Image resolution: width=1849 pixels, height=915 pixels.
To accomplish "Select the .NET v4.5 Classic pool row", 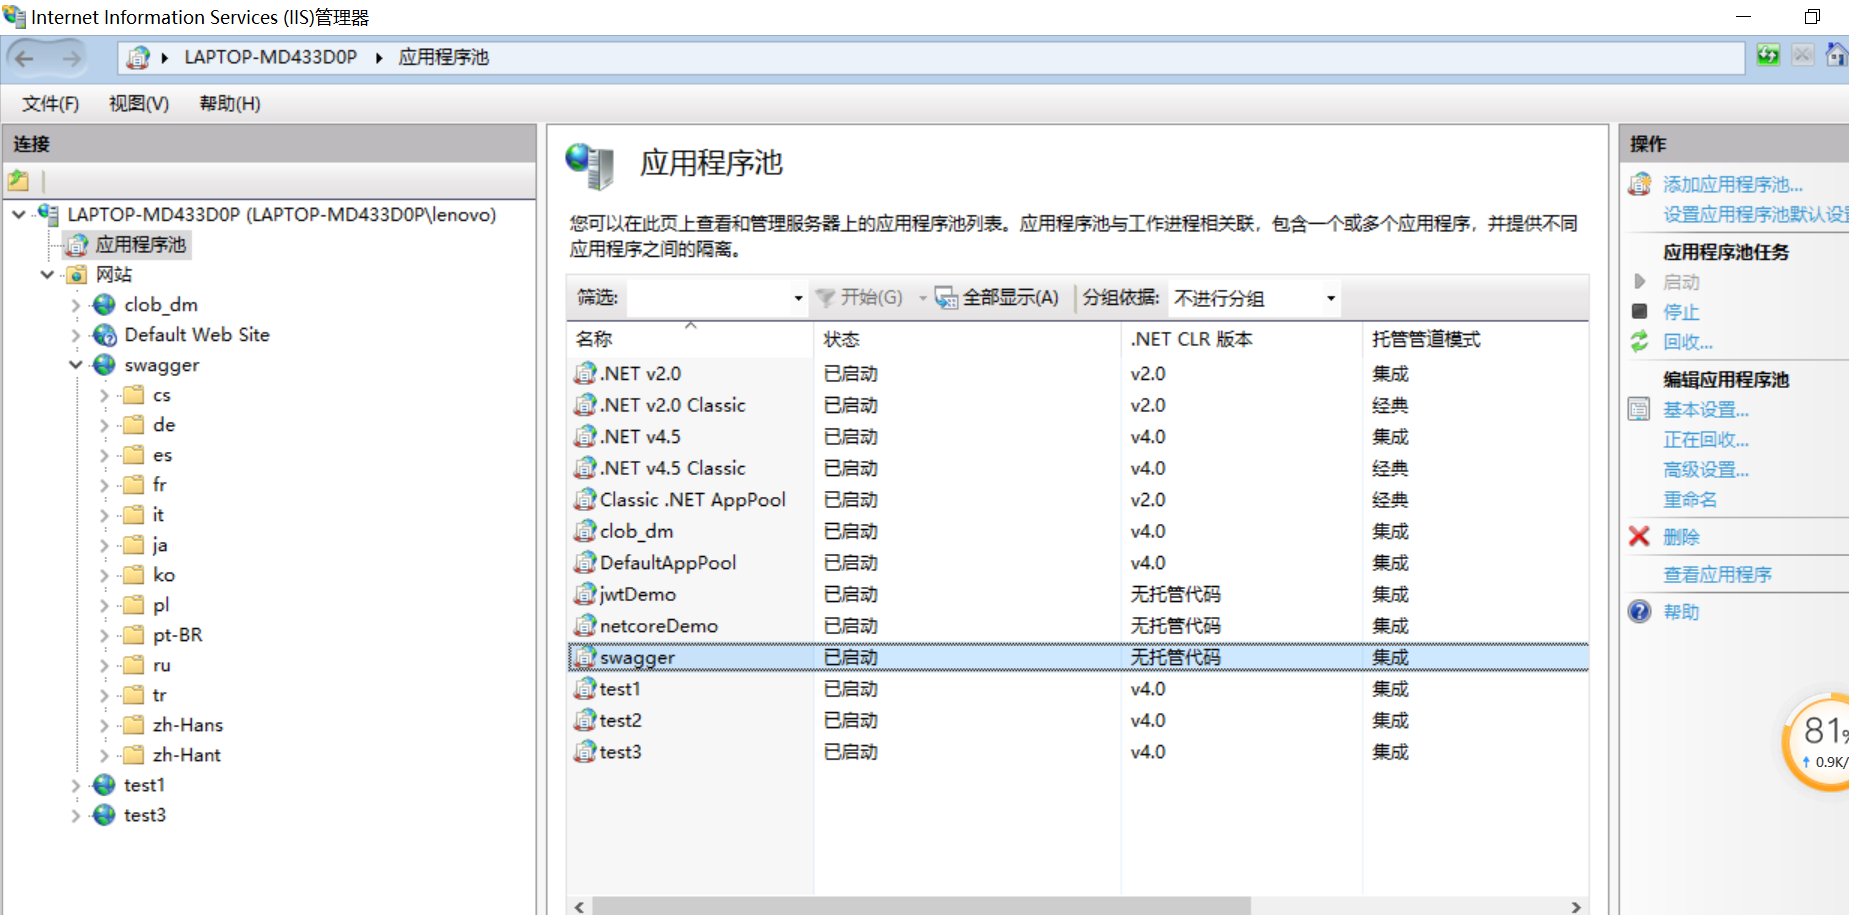I will click(1078, 468).
